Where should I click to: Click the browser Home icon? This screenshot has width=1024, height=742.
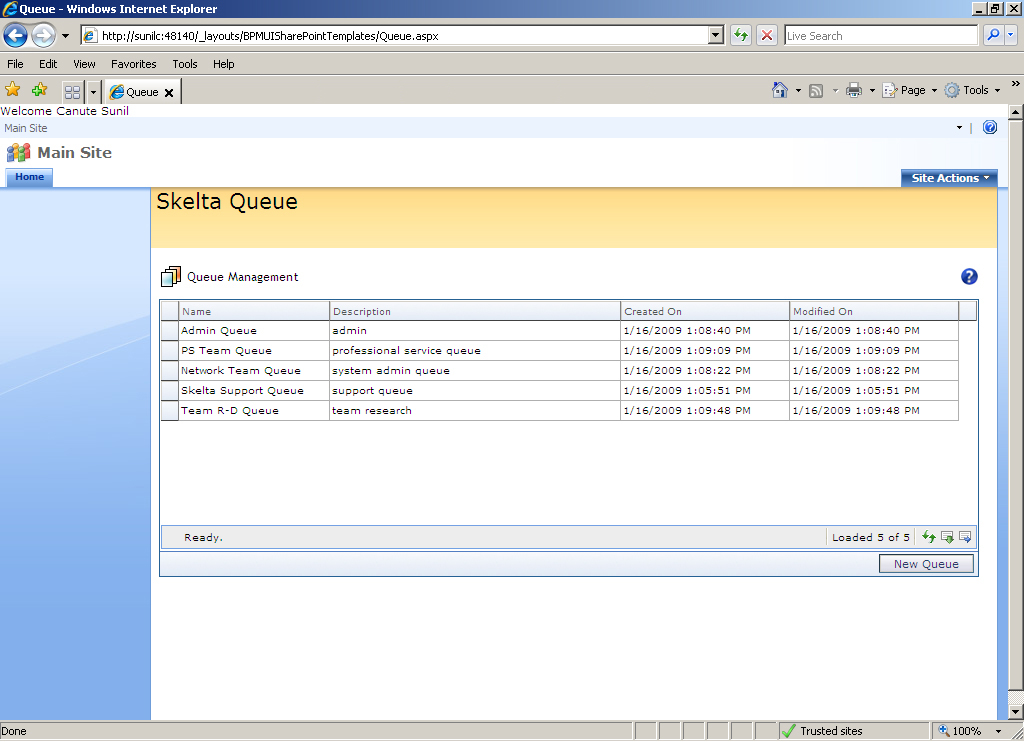tap(780, 90)
